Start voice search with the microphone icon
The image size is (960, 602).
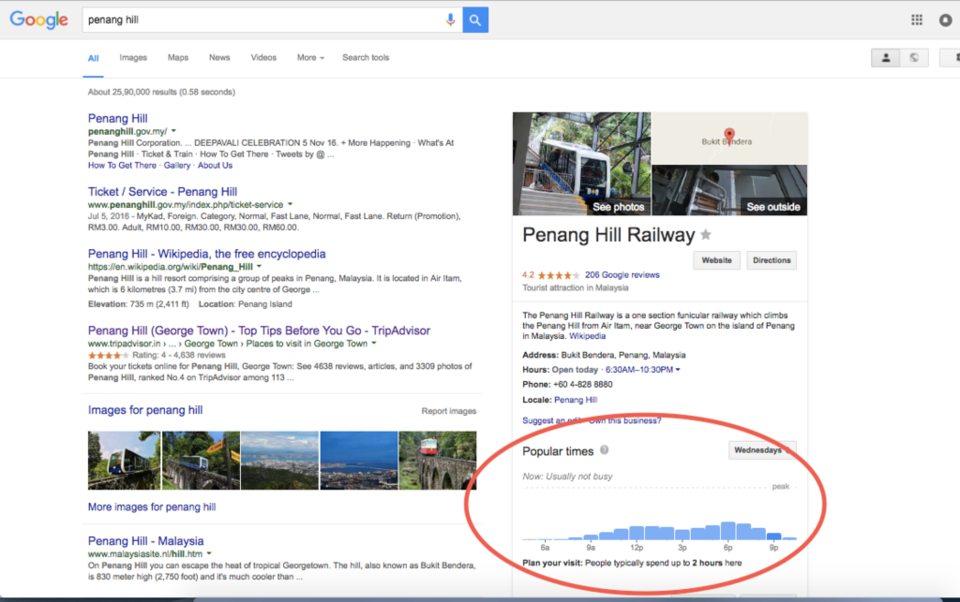click(450, 20)
